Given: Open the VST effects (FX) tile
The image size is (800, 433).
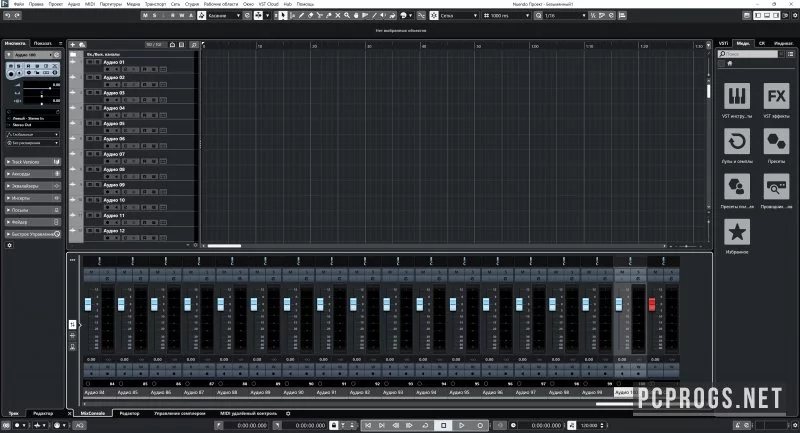Looking at the screenshot, I should coord(776,96).
